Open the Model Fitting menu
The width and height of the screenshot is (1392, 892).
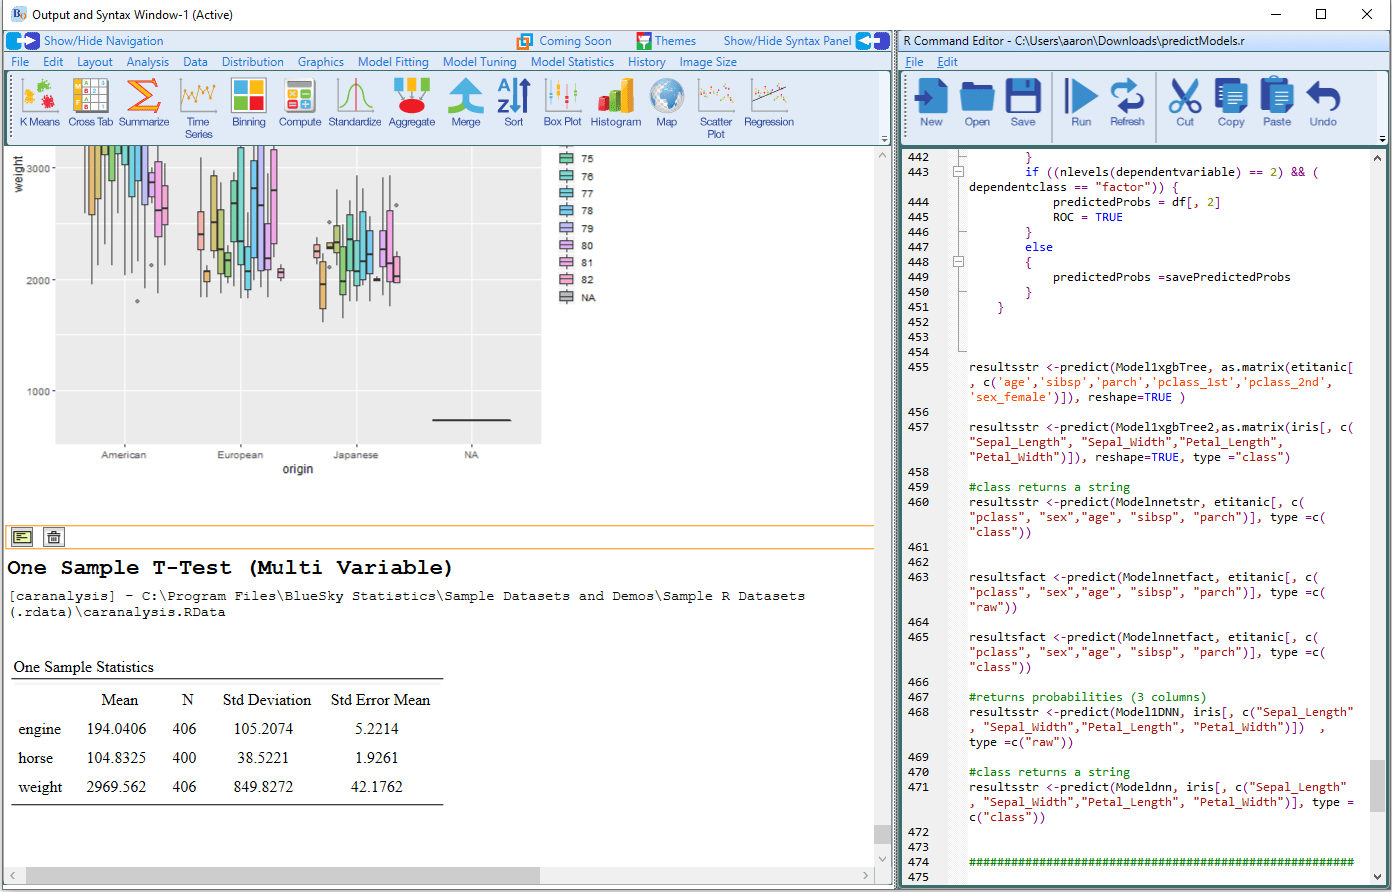click(x=393, y=61)
